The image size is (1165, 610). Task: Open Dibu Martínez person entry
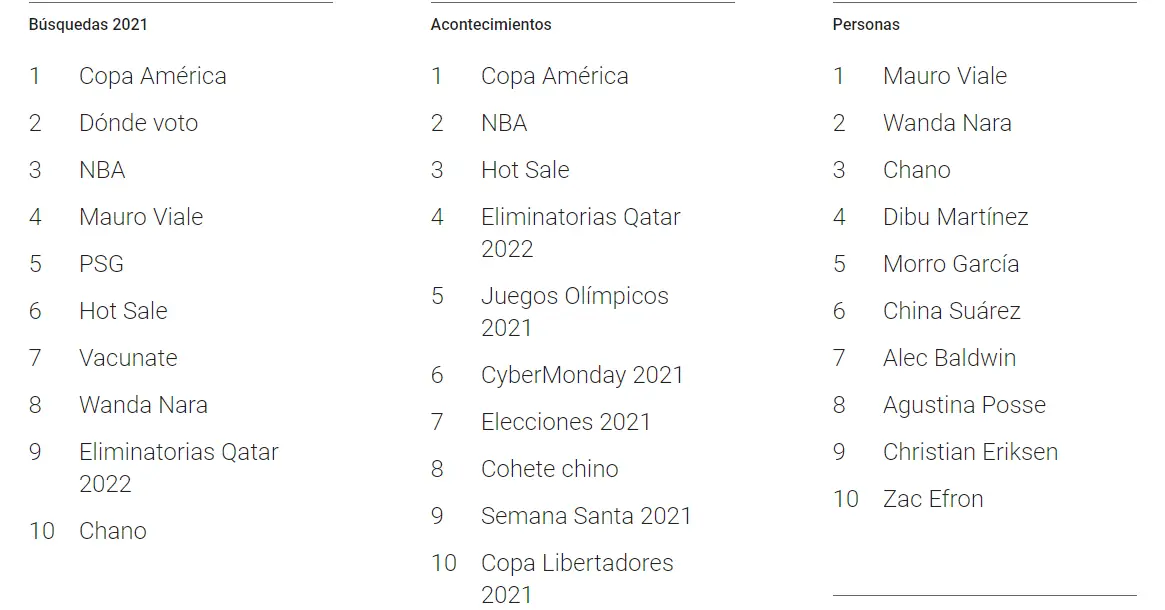coord(955,217)
